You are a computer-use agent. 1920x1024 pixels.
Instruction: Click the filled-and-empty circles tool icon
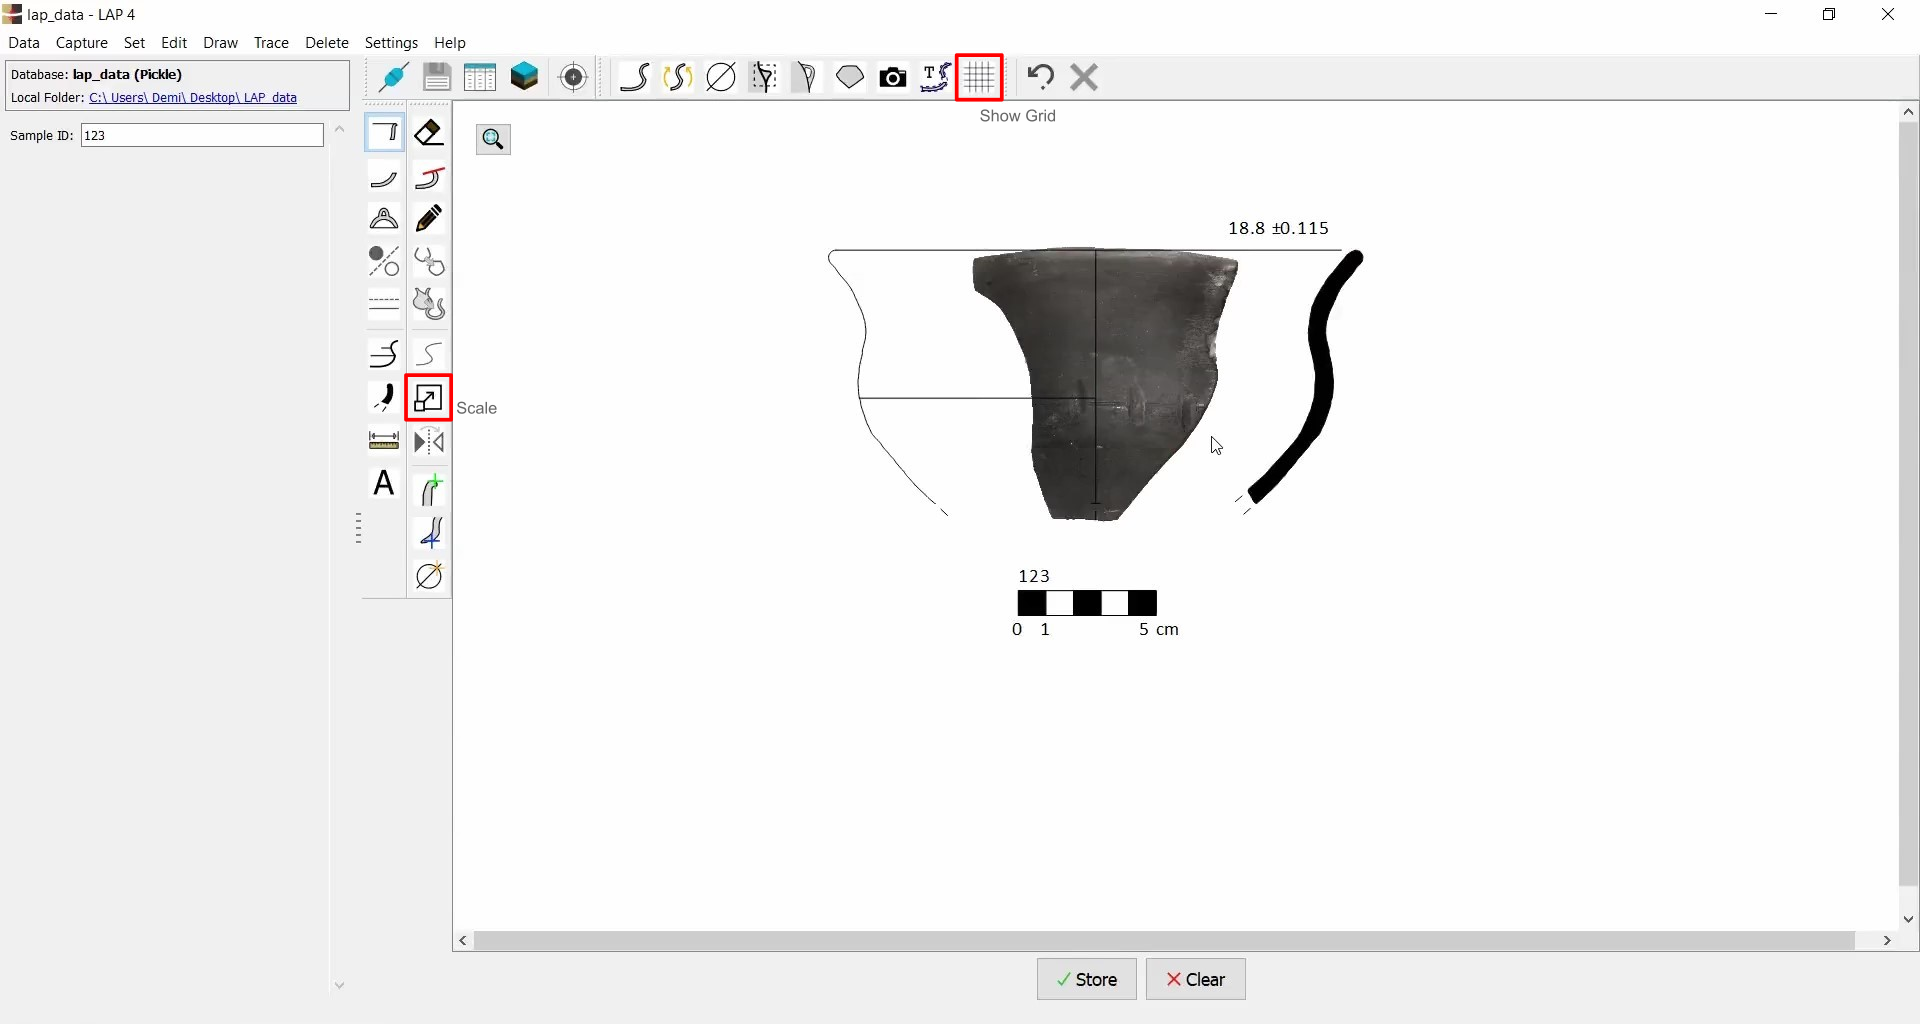(x=384, y=261)
